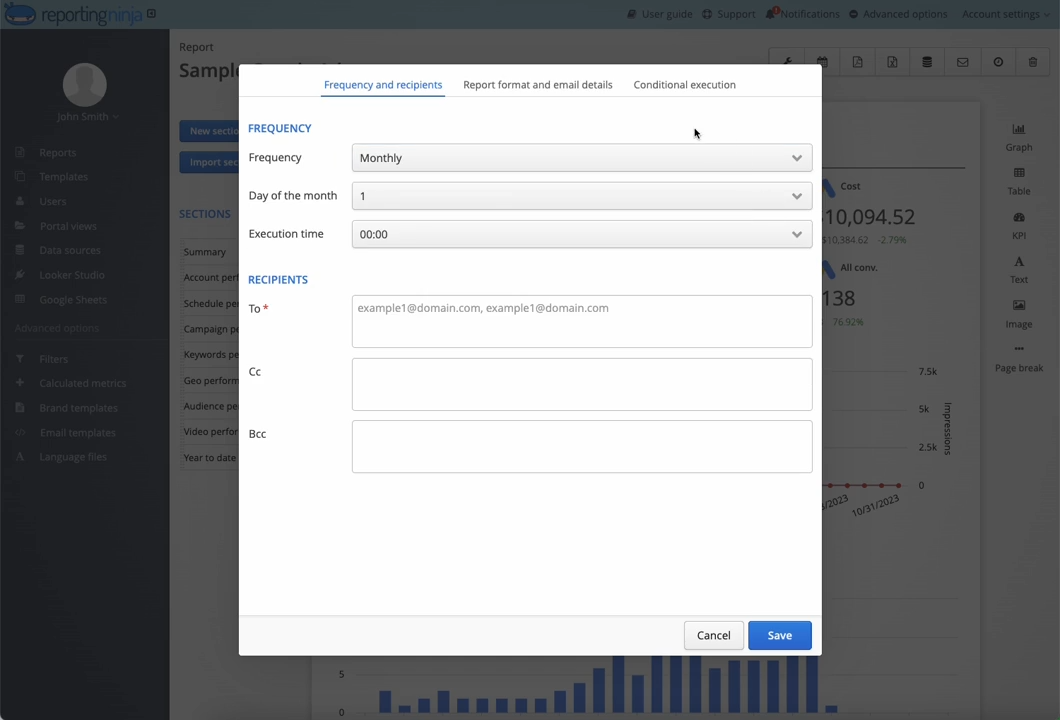Viewport: 1060px width, 720px height.
Task: Open Advanced options in the top bar
Action: (898, 14)
